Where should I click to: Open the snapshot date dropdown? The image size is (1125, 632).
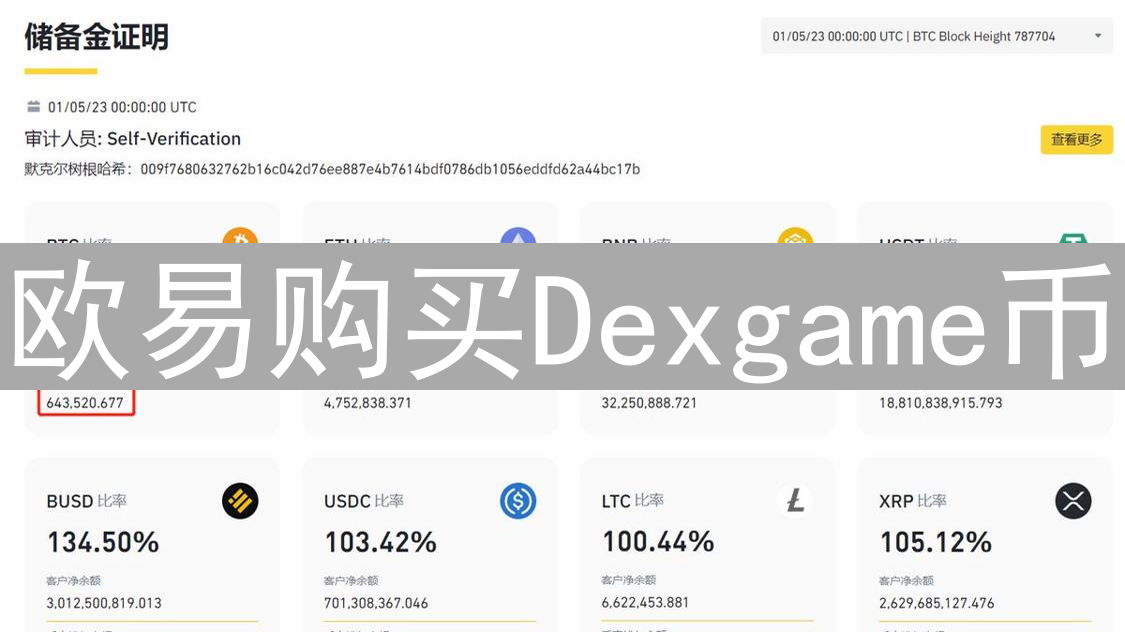tap(936, 36)
